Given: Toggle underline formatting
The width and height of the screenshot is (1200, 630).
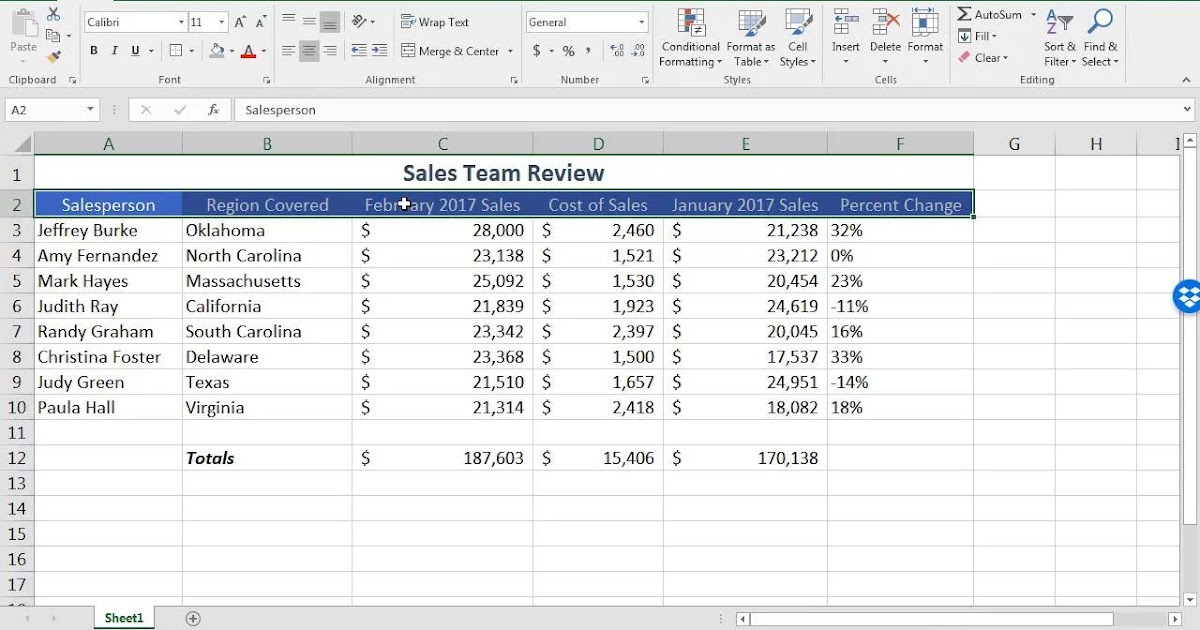Looking at the screenshot, I should 133,49.
